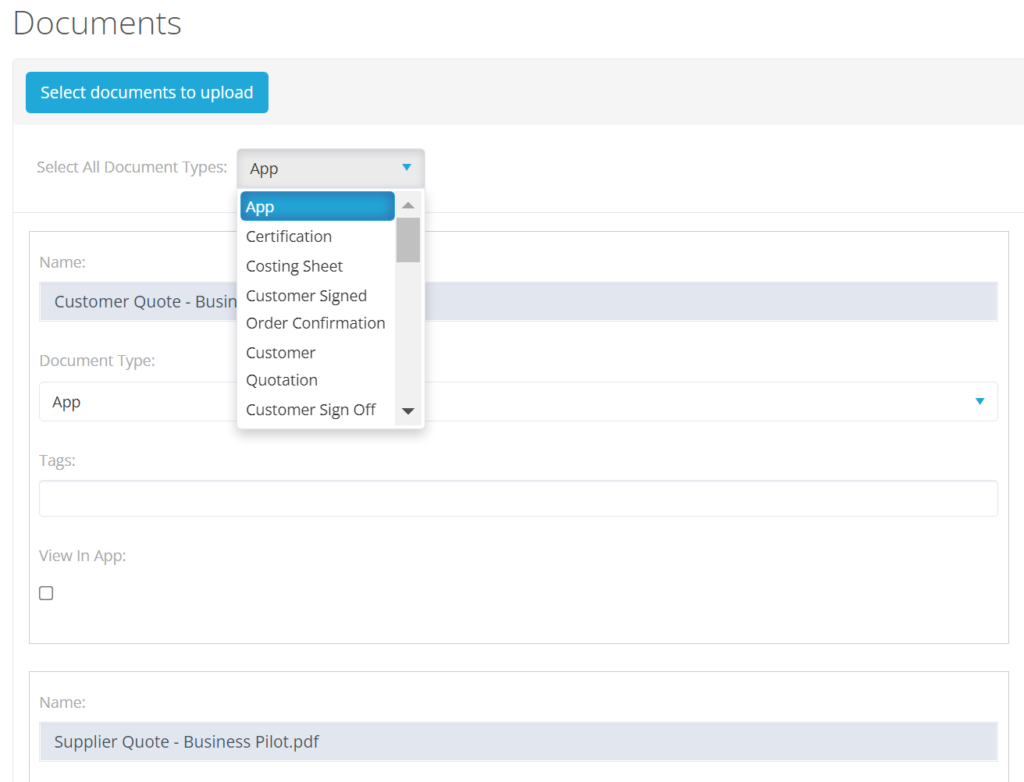This screenshot has width=1024, height=782.
Task: Select Customer Sign Off option
Action: pos(311,410)
